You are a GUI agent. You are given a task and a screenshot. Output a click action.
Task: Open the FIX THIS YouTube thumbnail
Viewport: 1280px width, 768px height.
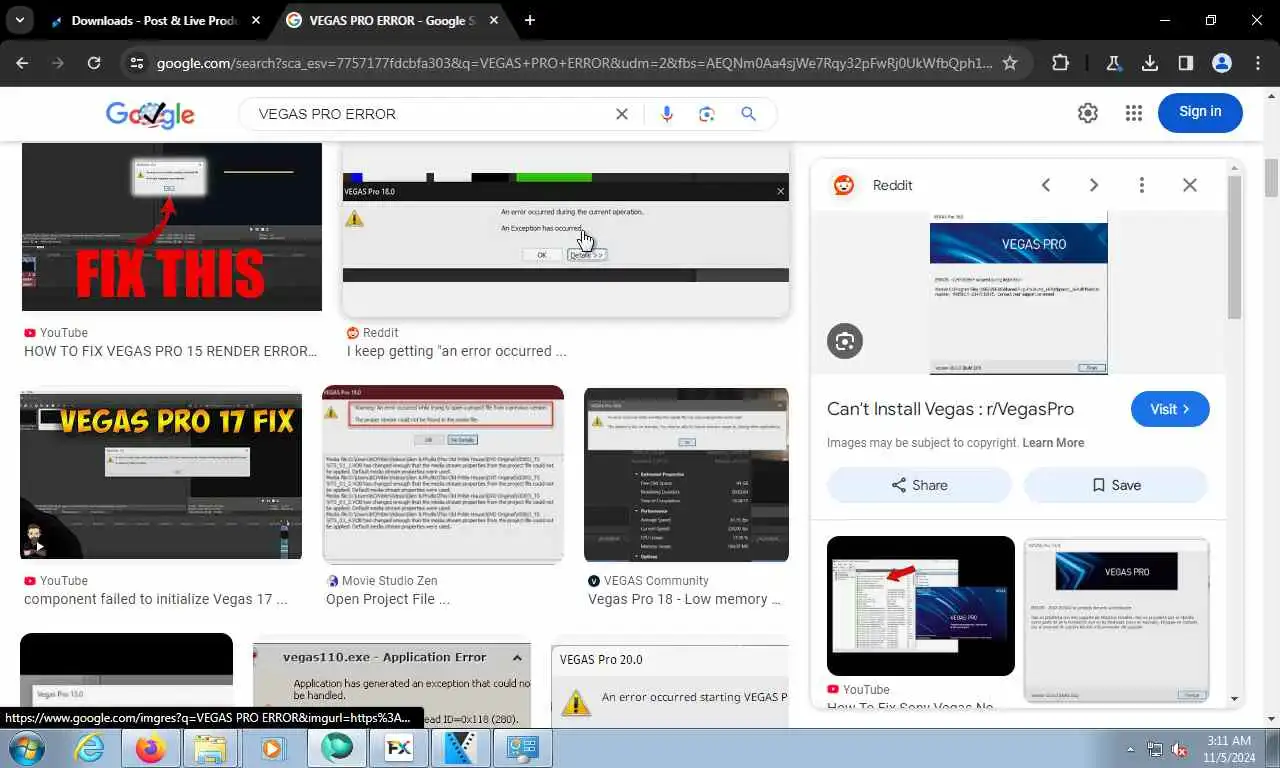tap(172, 227)
